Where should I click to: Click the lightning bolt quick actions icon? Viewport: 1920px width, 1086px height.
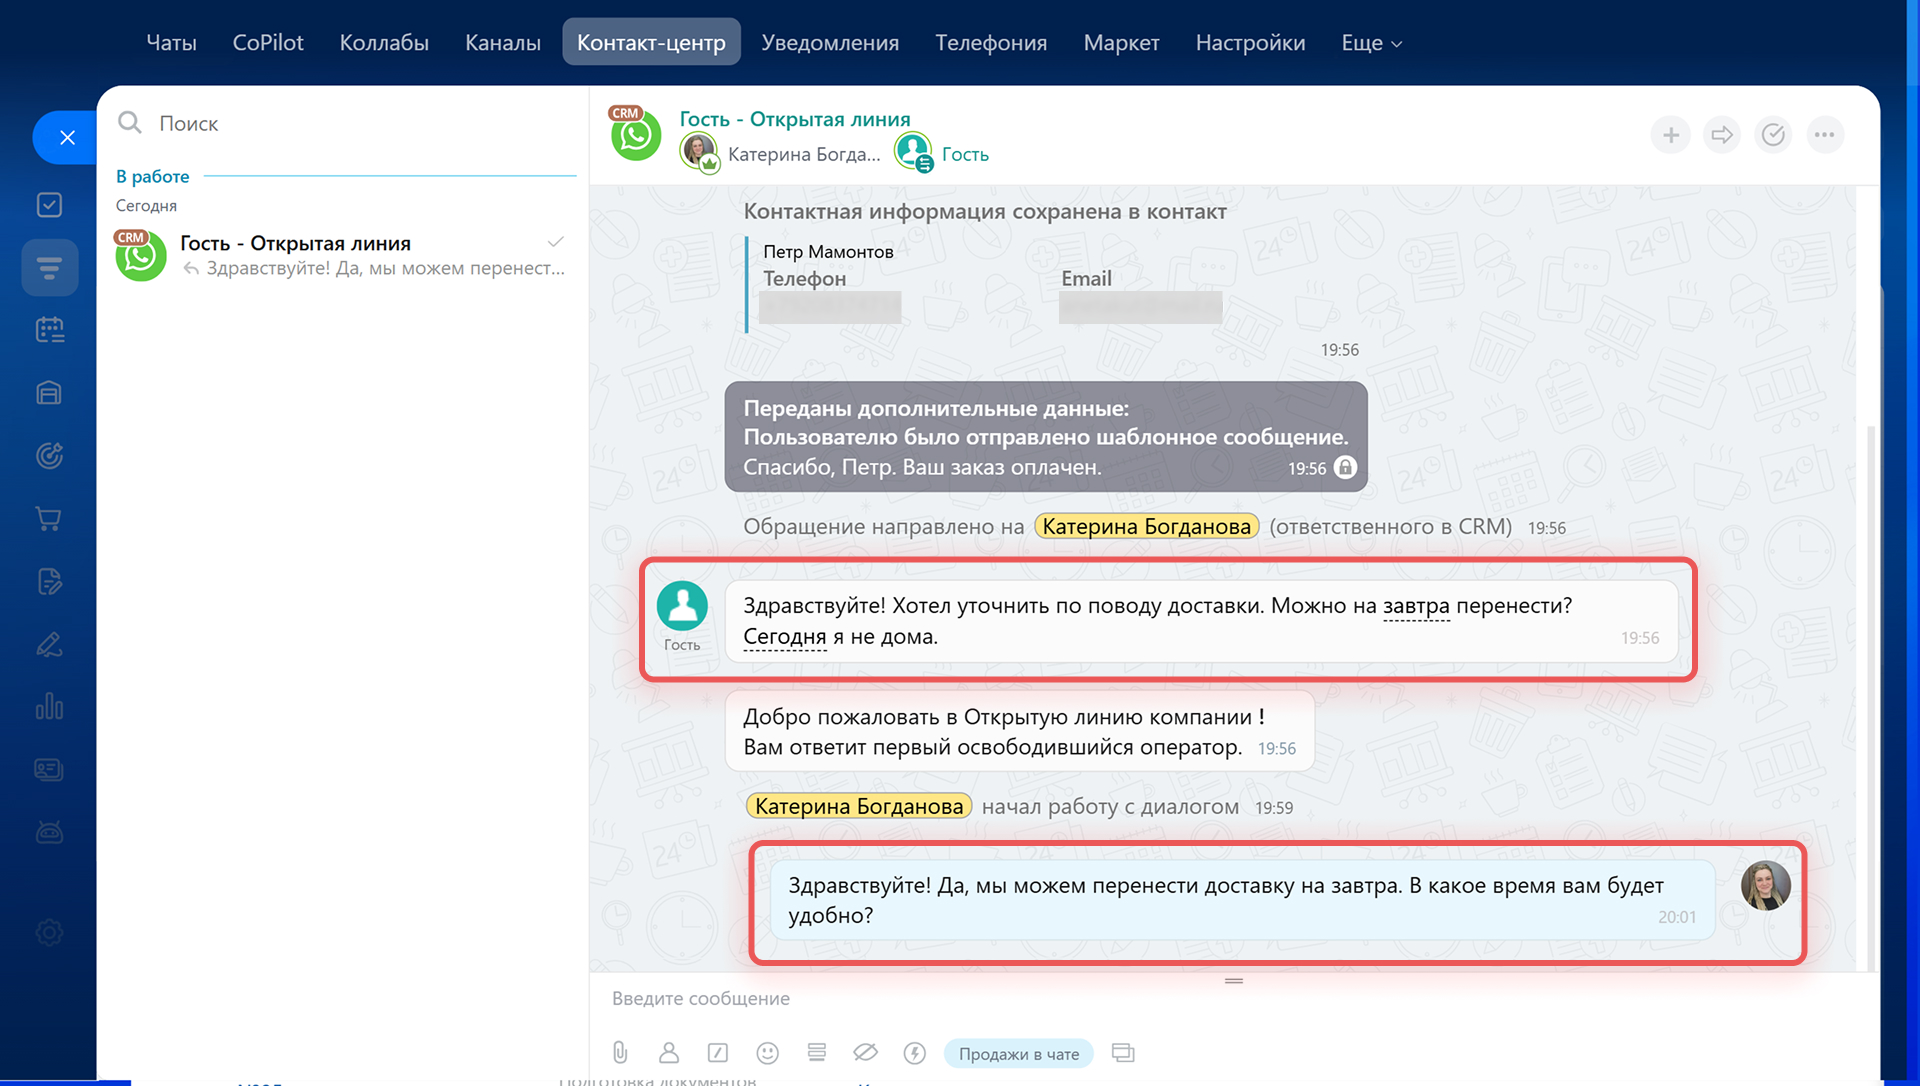(914, 1053)
